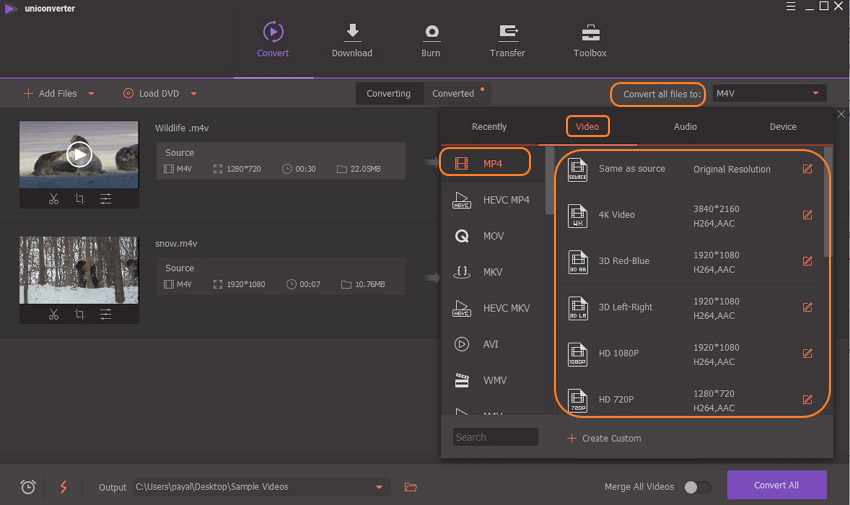Viewport: 850px width, 505px height.
Task: Toggle the Merge All Videos switch
Action: click(697, 487)
